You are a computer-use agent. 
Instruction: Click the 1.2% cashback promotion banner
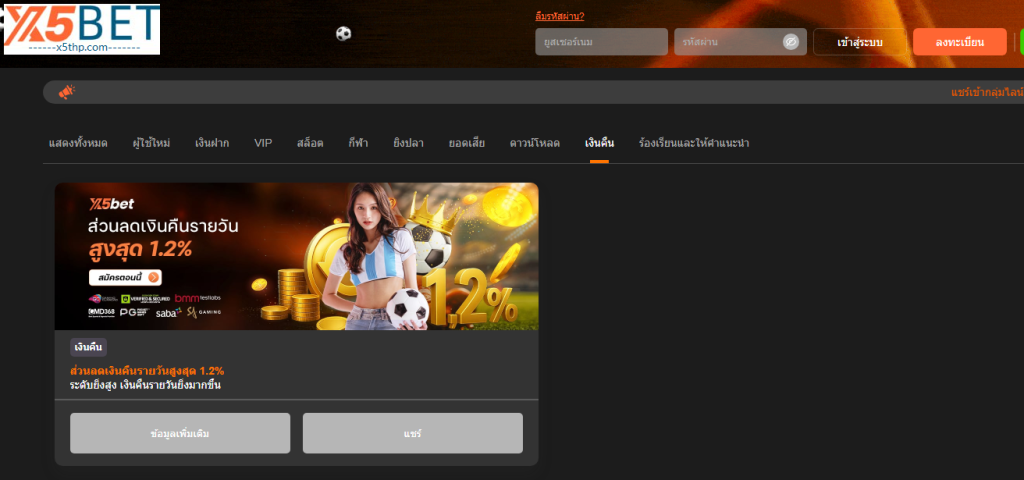point(296,256)
